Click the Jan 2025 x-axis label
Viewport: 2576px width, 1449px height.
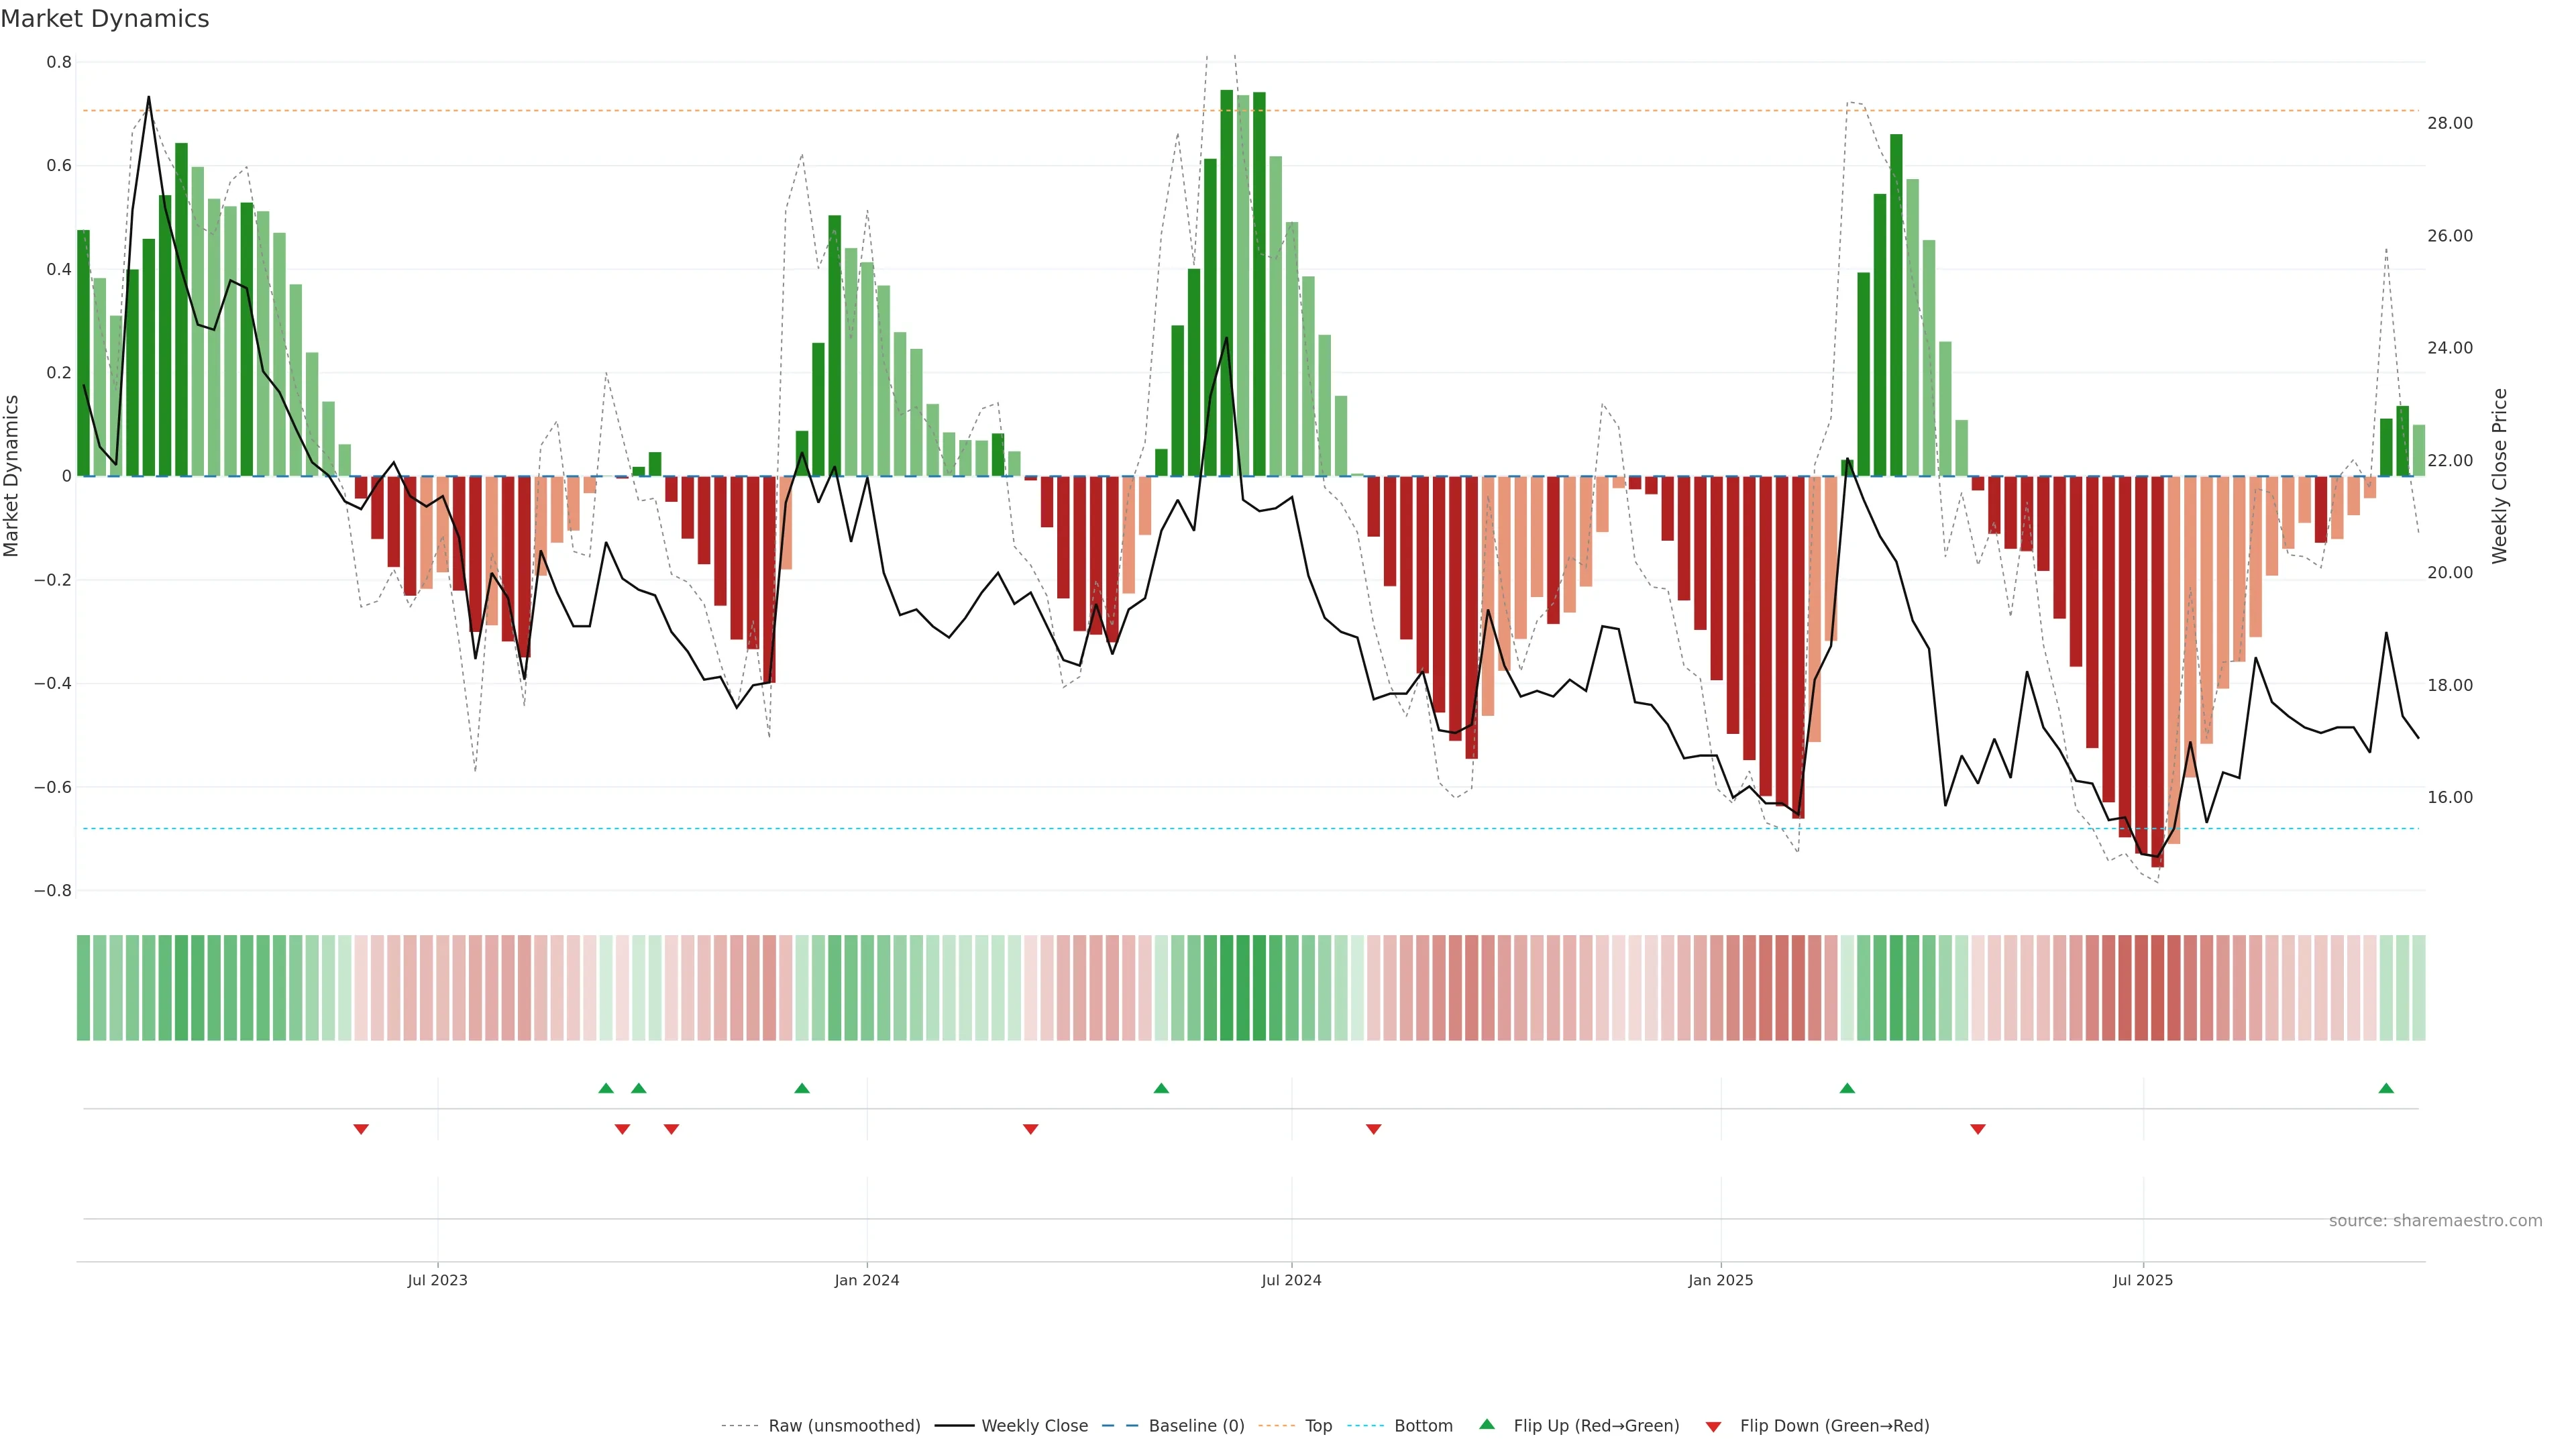(x=1720, y=1280)
